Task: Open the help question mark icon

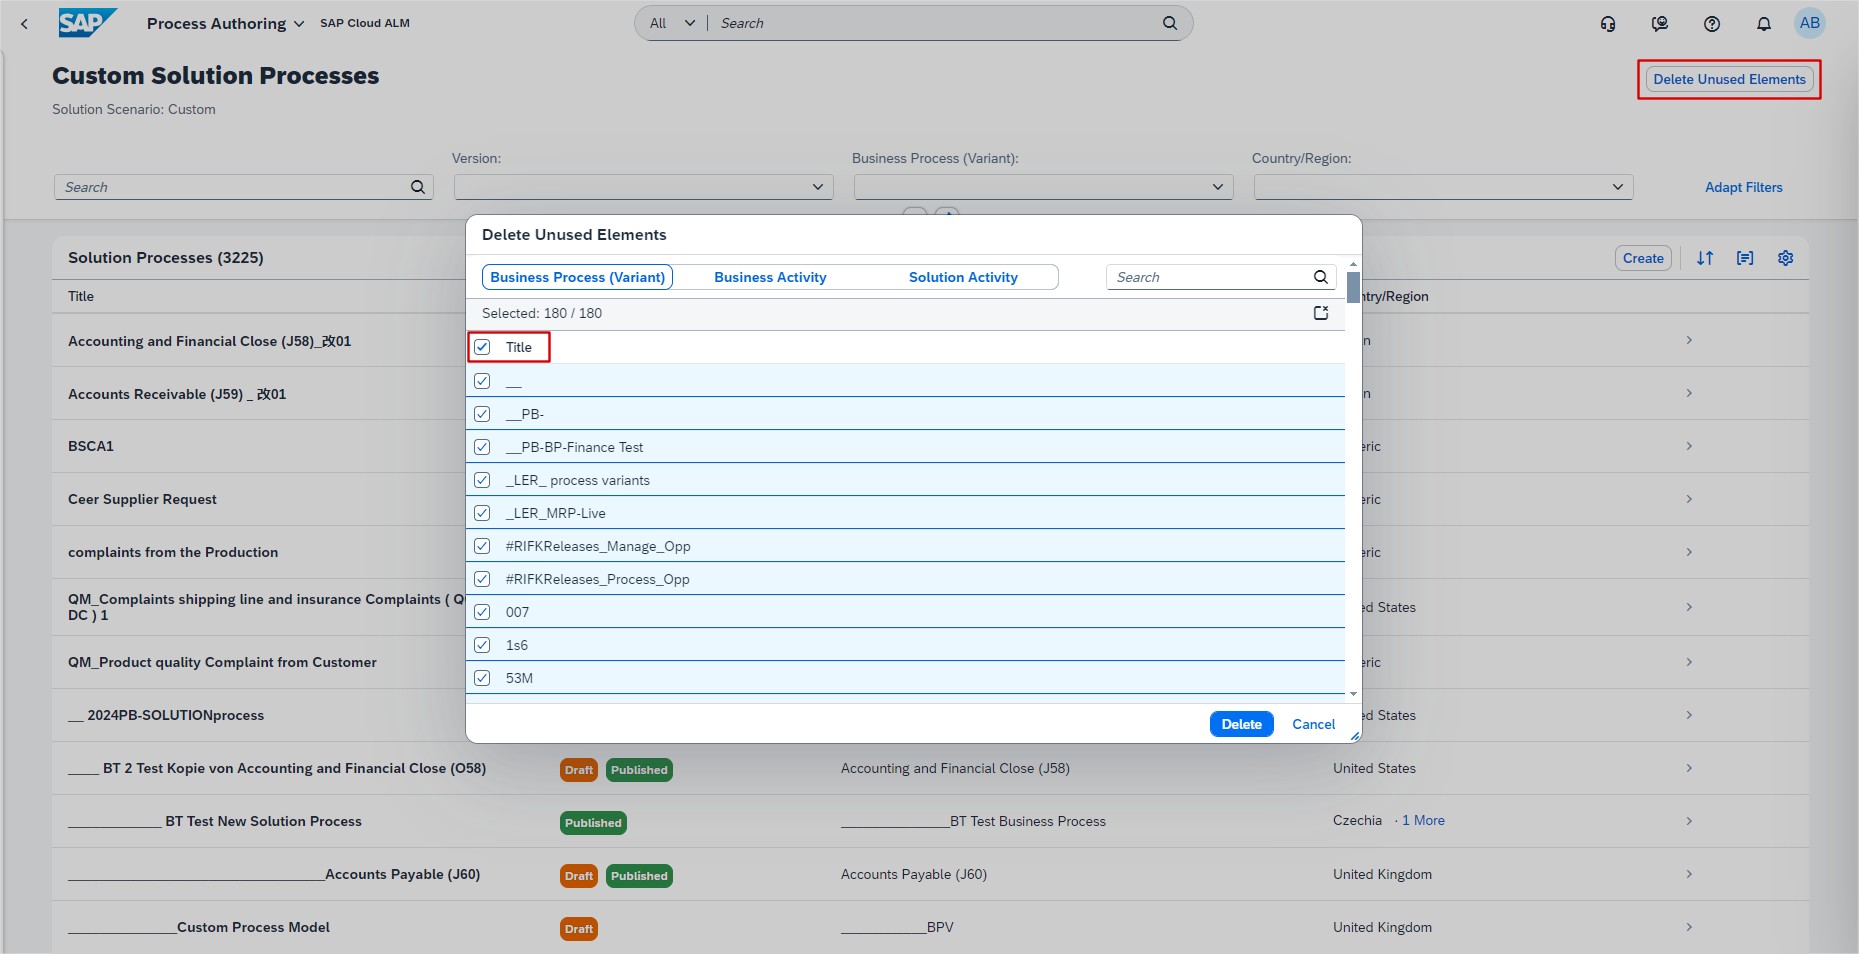Action: coord(1711,24)
